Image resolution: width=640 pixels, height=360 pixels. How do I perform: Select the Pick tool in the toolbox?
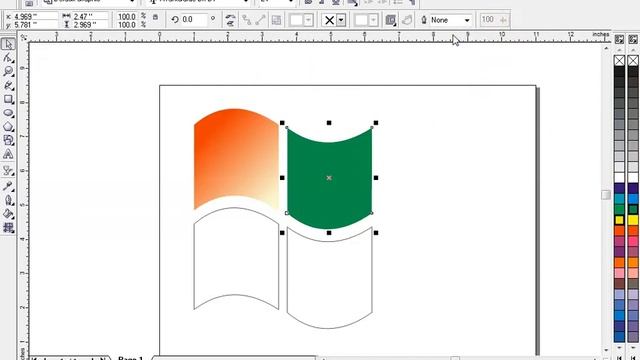click(x=8, y=44)
